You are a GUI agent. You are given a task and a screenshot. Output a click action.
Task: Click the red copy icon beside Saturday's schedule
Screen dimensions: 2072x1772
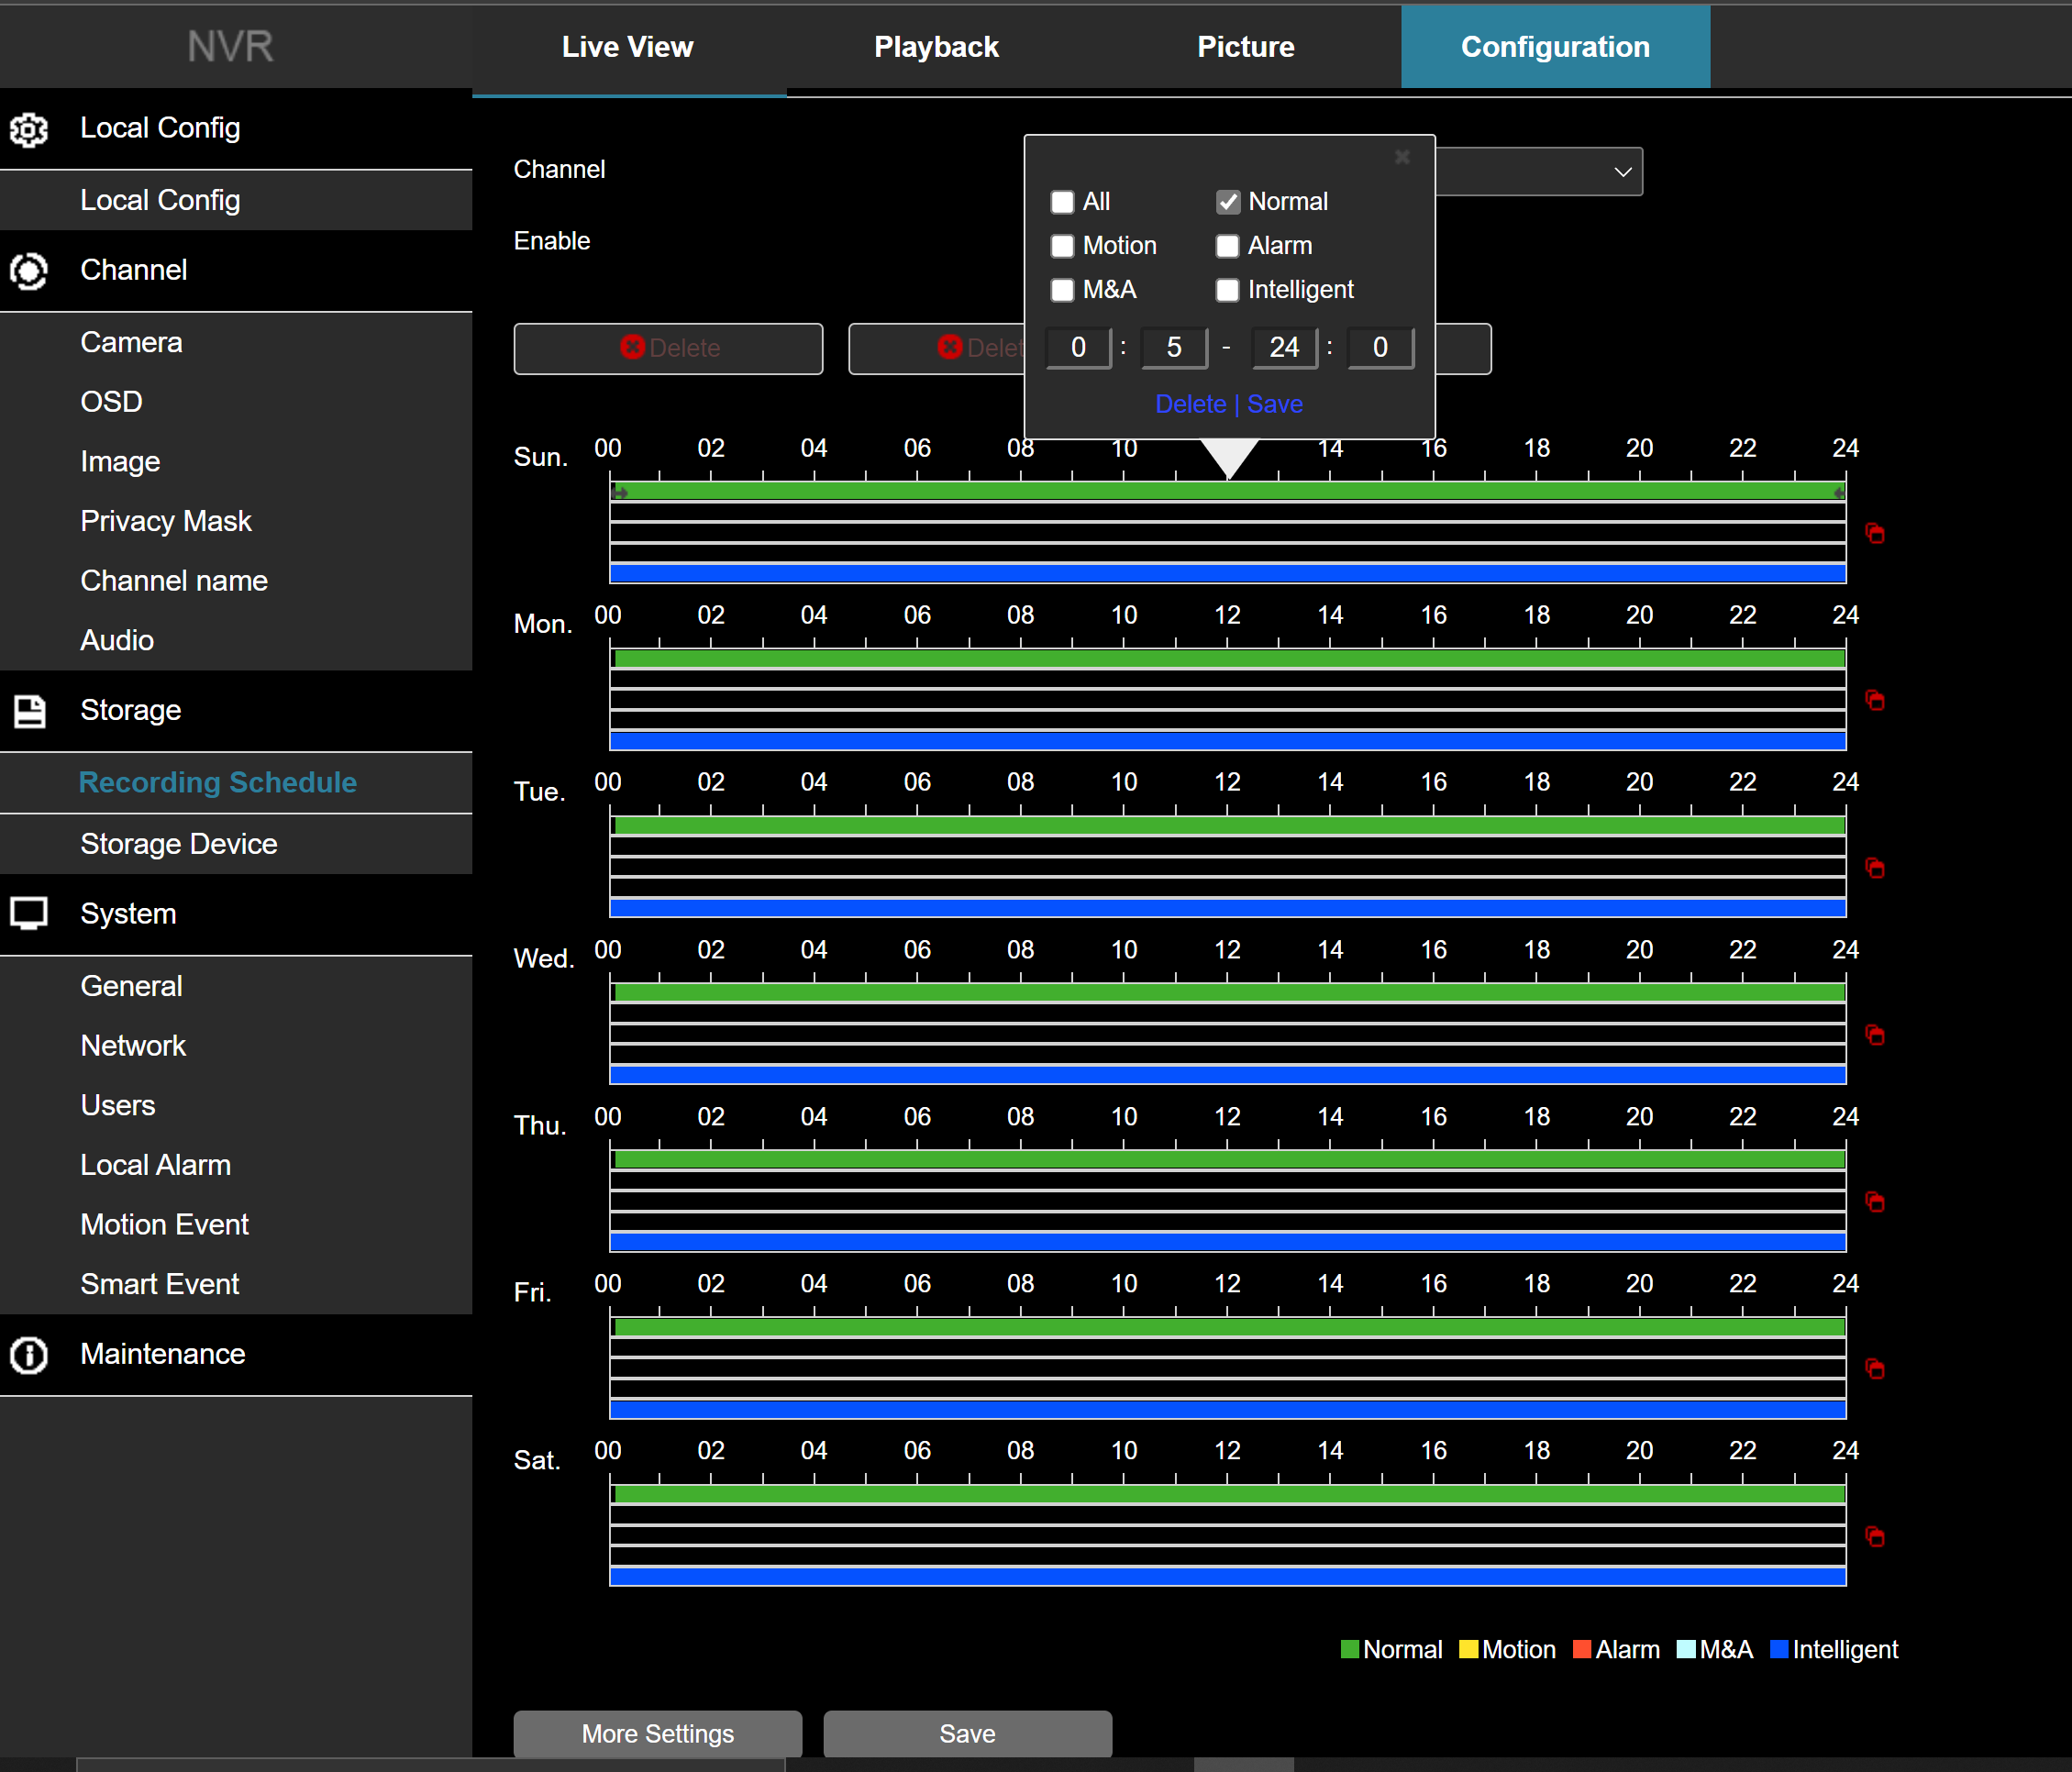tap(1875, 1537)
